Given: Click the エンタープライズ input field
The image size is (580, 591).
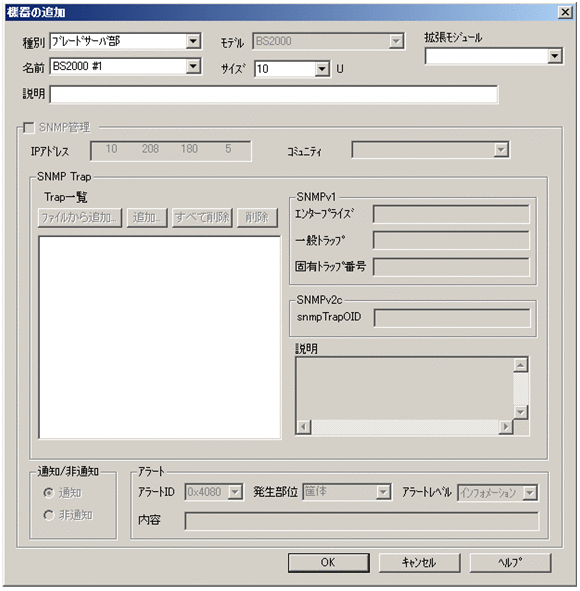Looking at the screenshot, I should coord(451,214).
